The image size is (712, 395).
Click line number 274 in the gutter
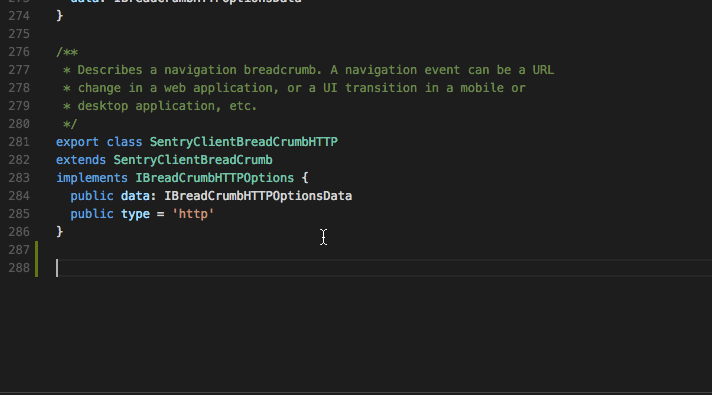19,16
